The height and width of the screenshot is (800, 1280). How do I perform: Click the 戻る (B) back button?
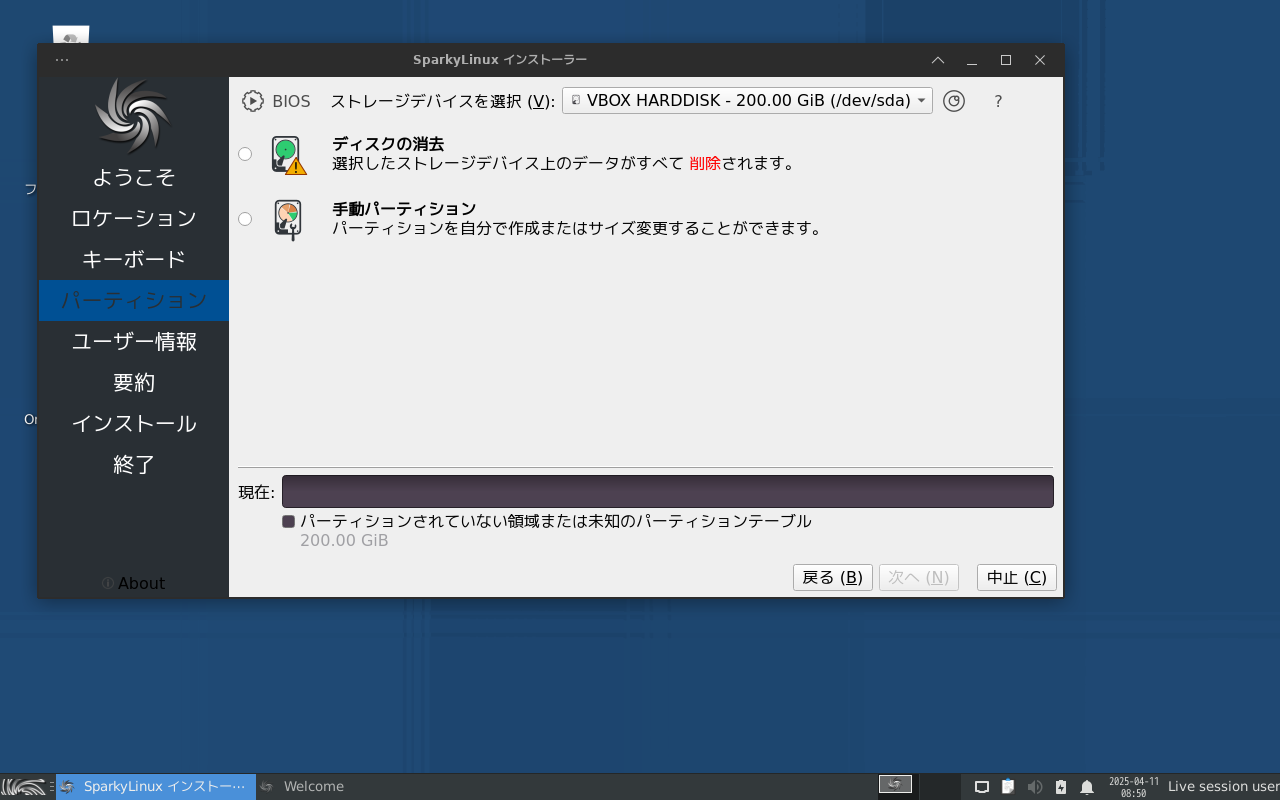833,578
